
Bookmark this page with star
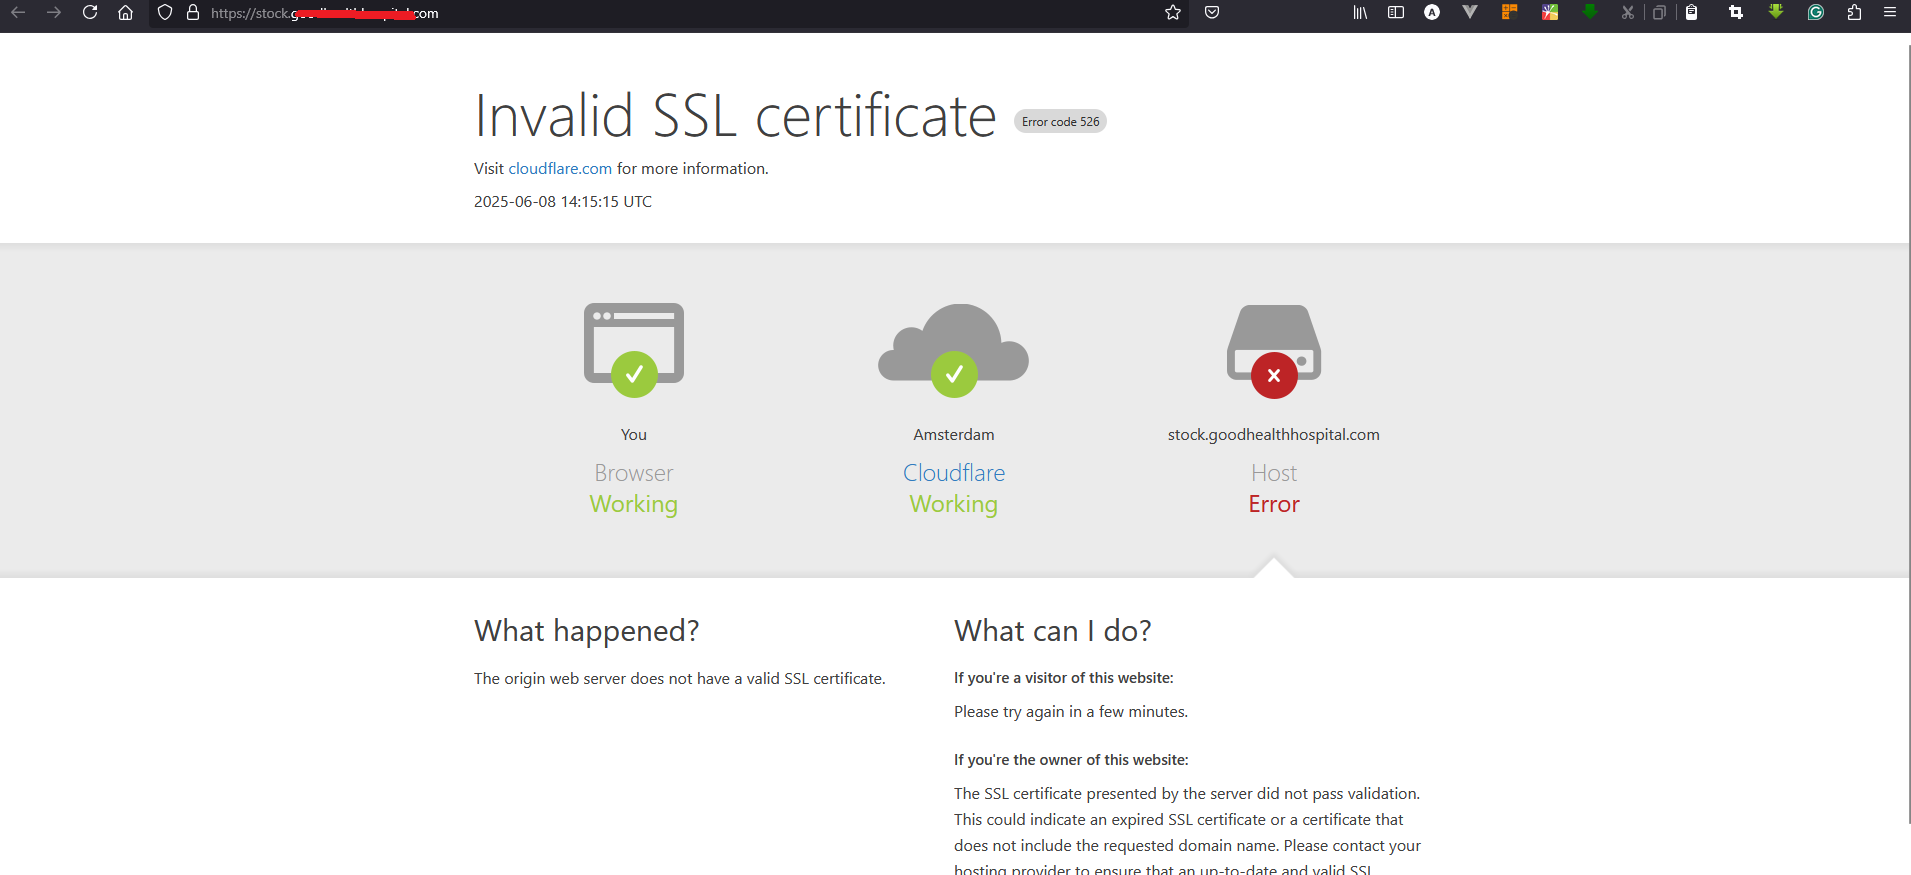1173,13
